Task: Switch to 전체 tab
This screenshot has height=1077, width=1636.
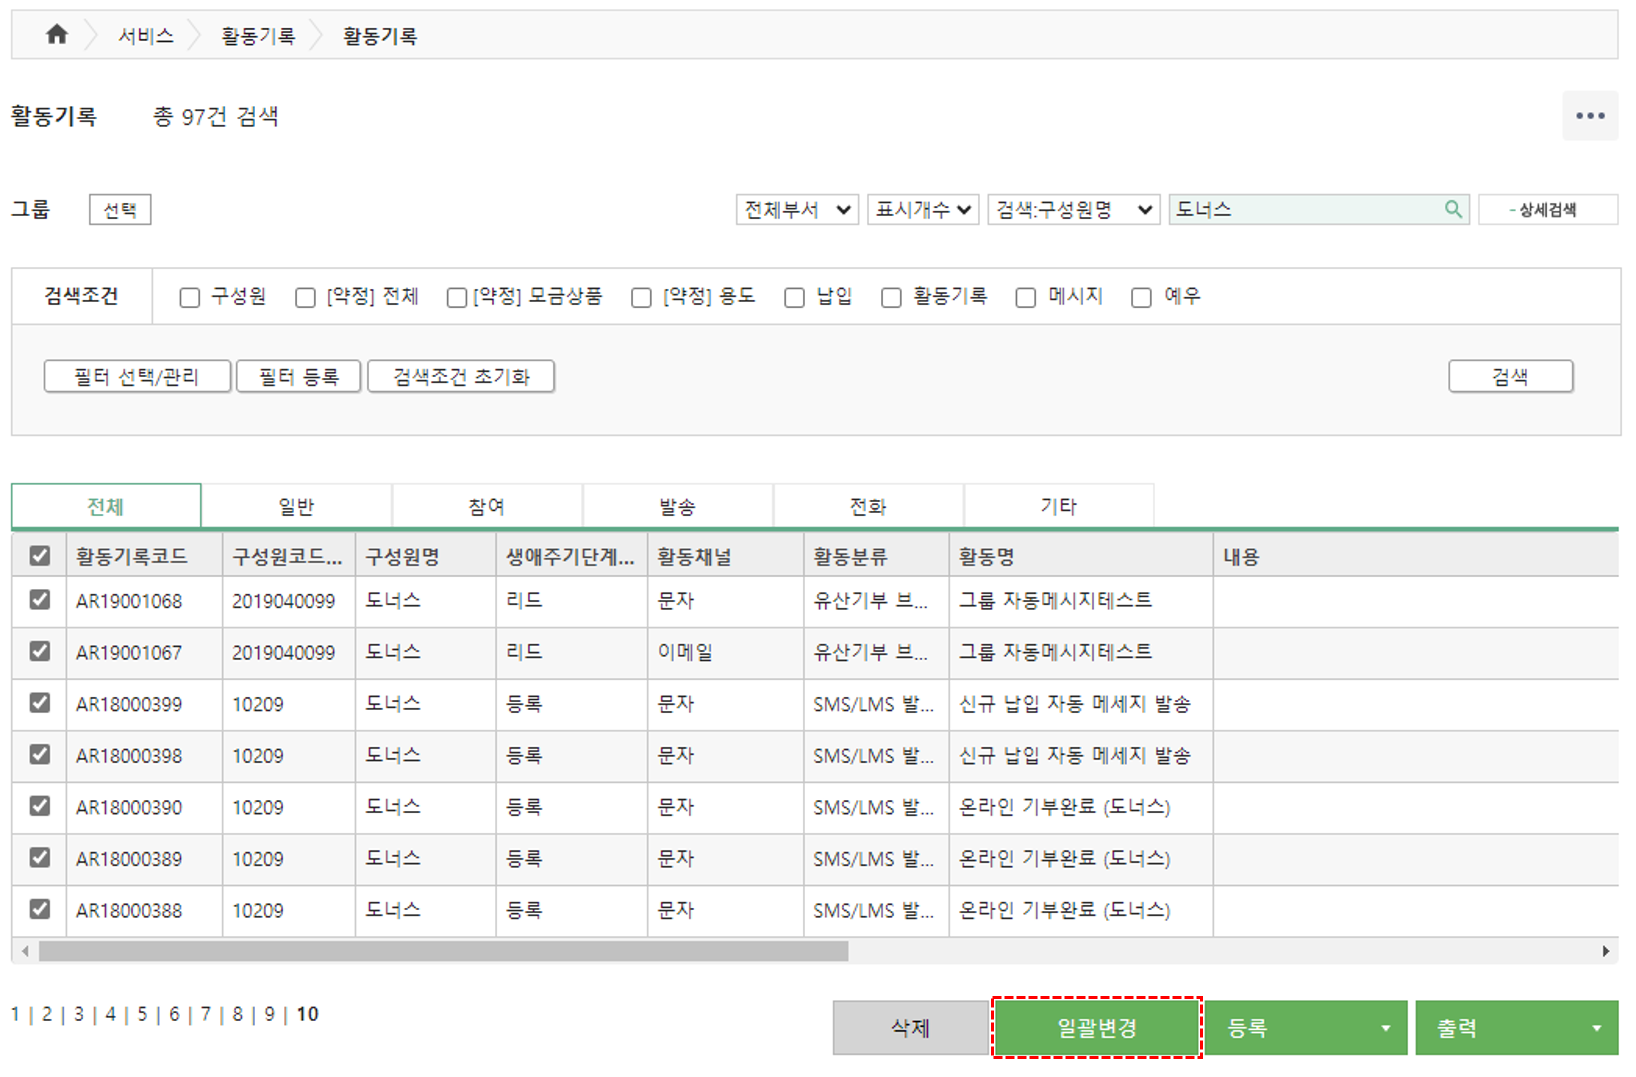Action: 106,506
